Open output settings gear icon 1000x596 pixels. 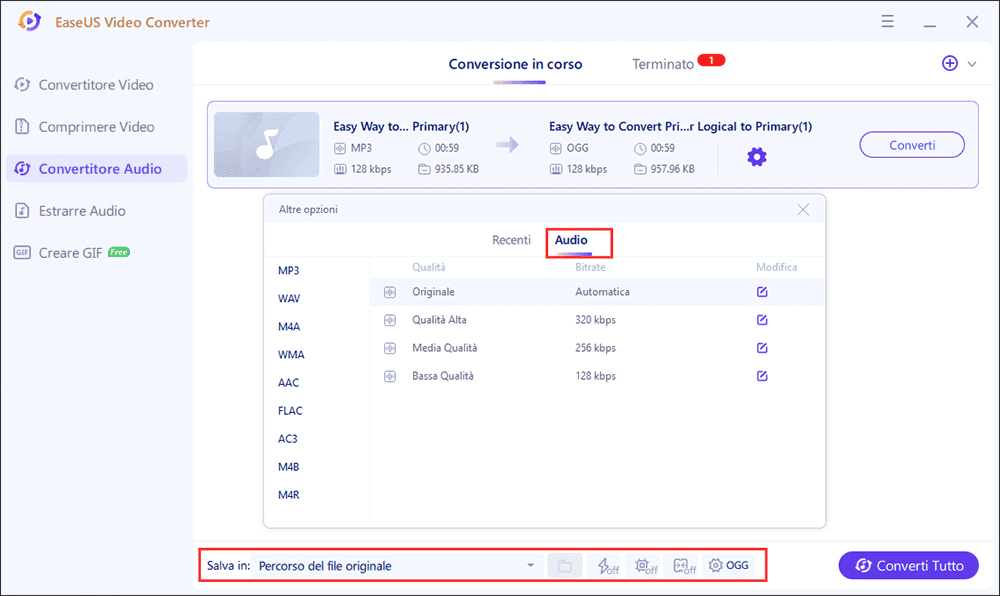click(757, 157)
